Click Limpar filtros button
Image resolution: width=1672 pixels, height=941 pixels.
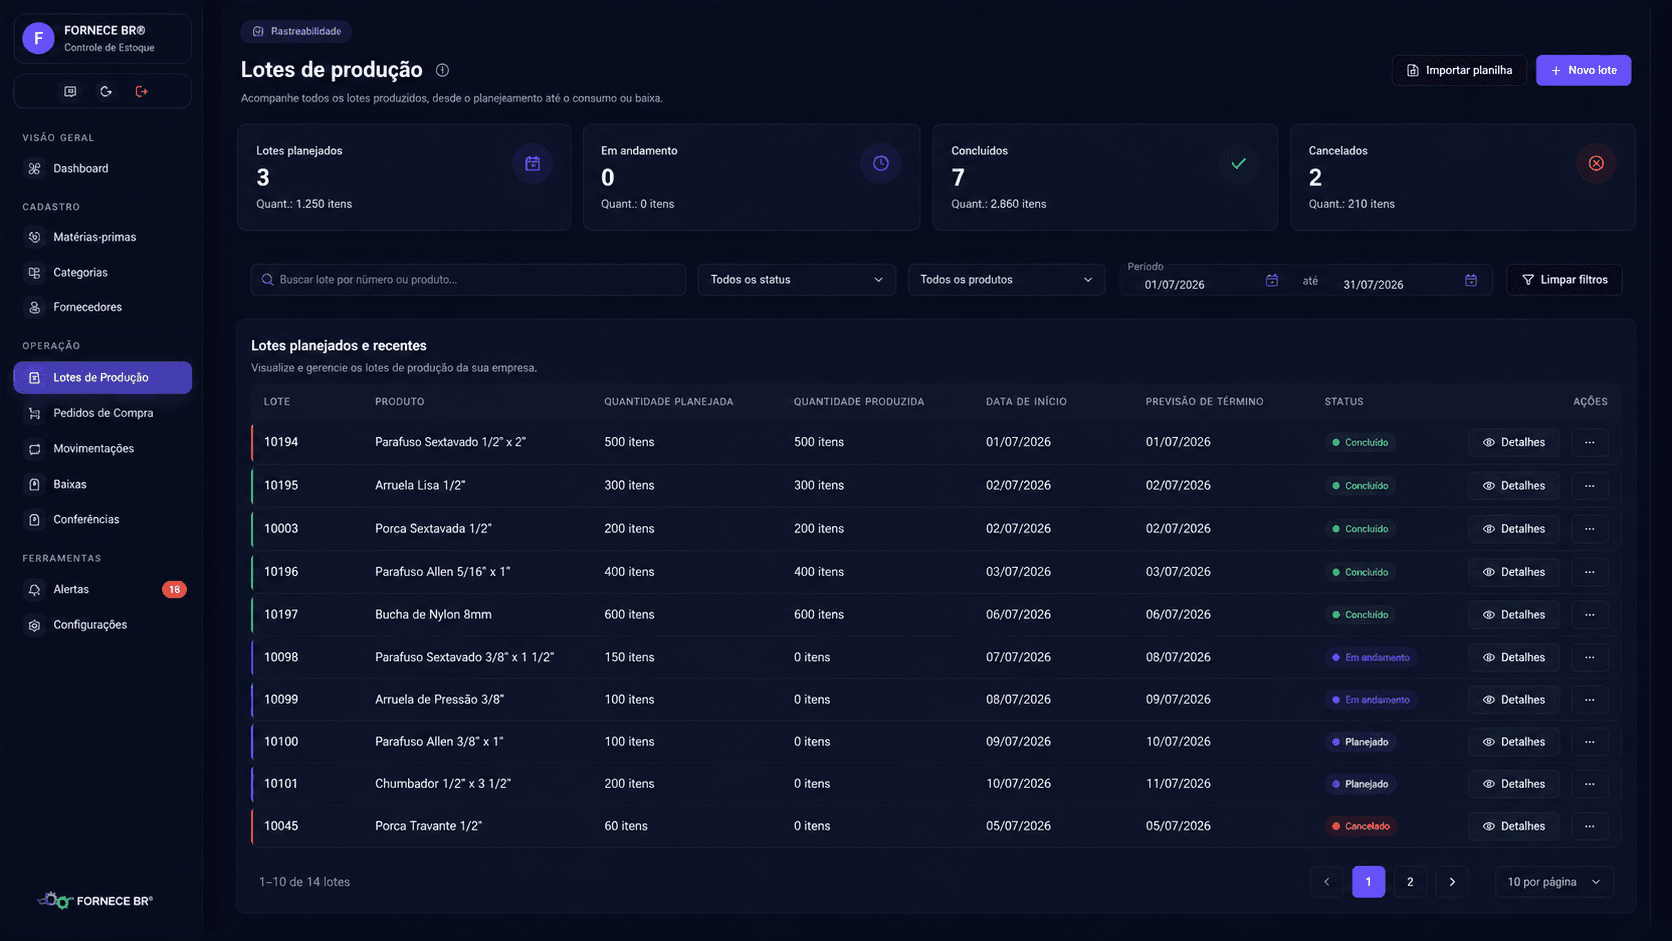[x=1564, y=280]
